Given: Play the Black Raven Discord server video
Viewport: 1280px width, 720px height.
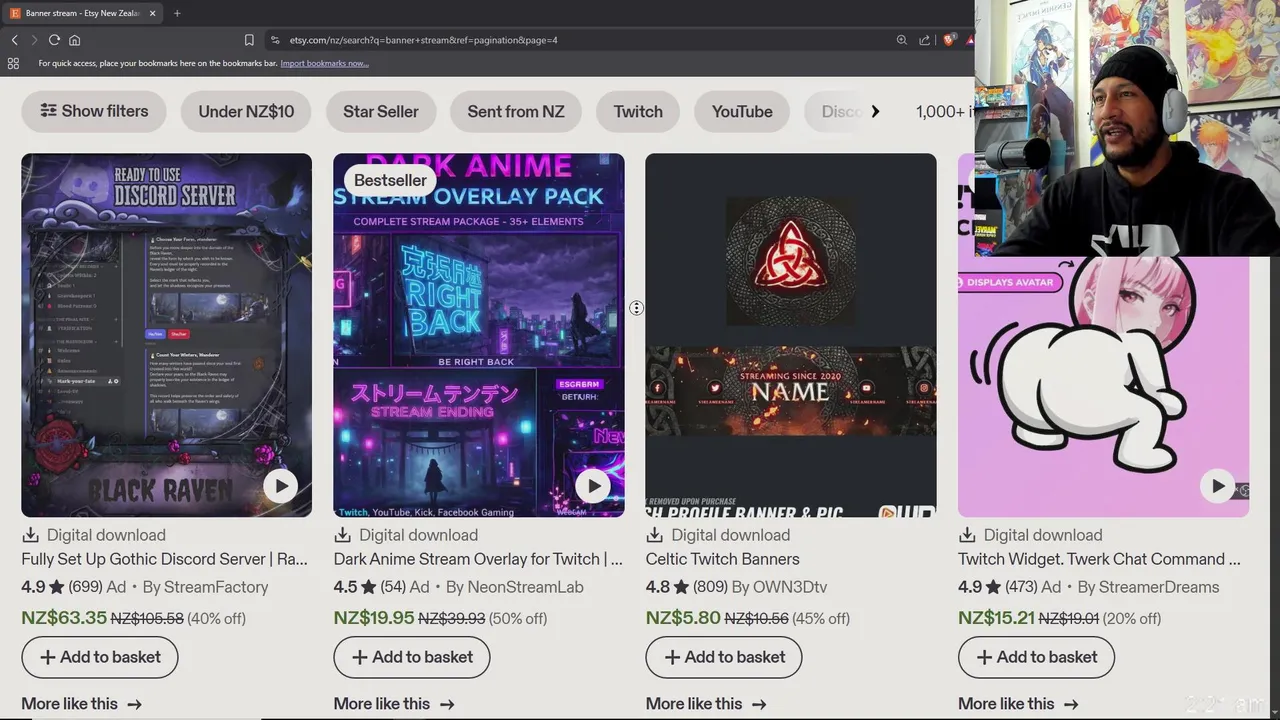Looking at the screenshot, I should tap(280, 486).
